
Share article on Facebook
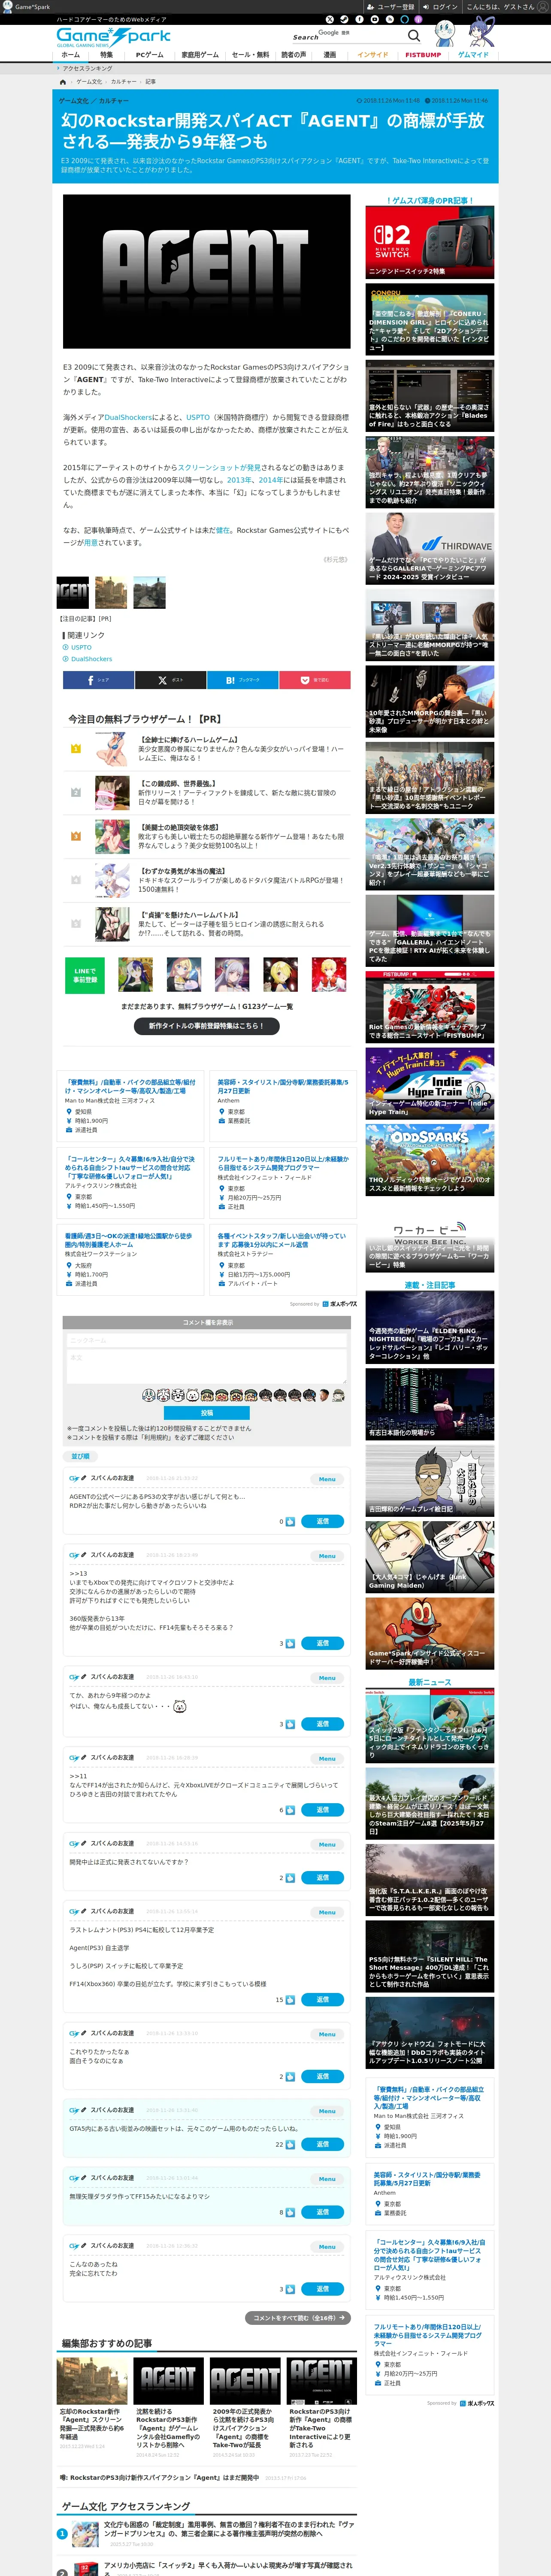(x=98, y=680)
